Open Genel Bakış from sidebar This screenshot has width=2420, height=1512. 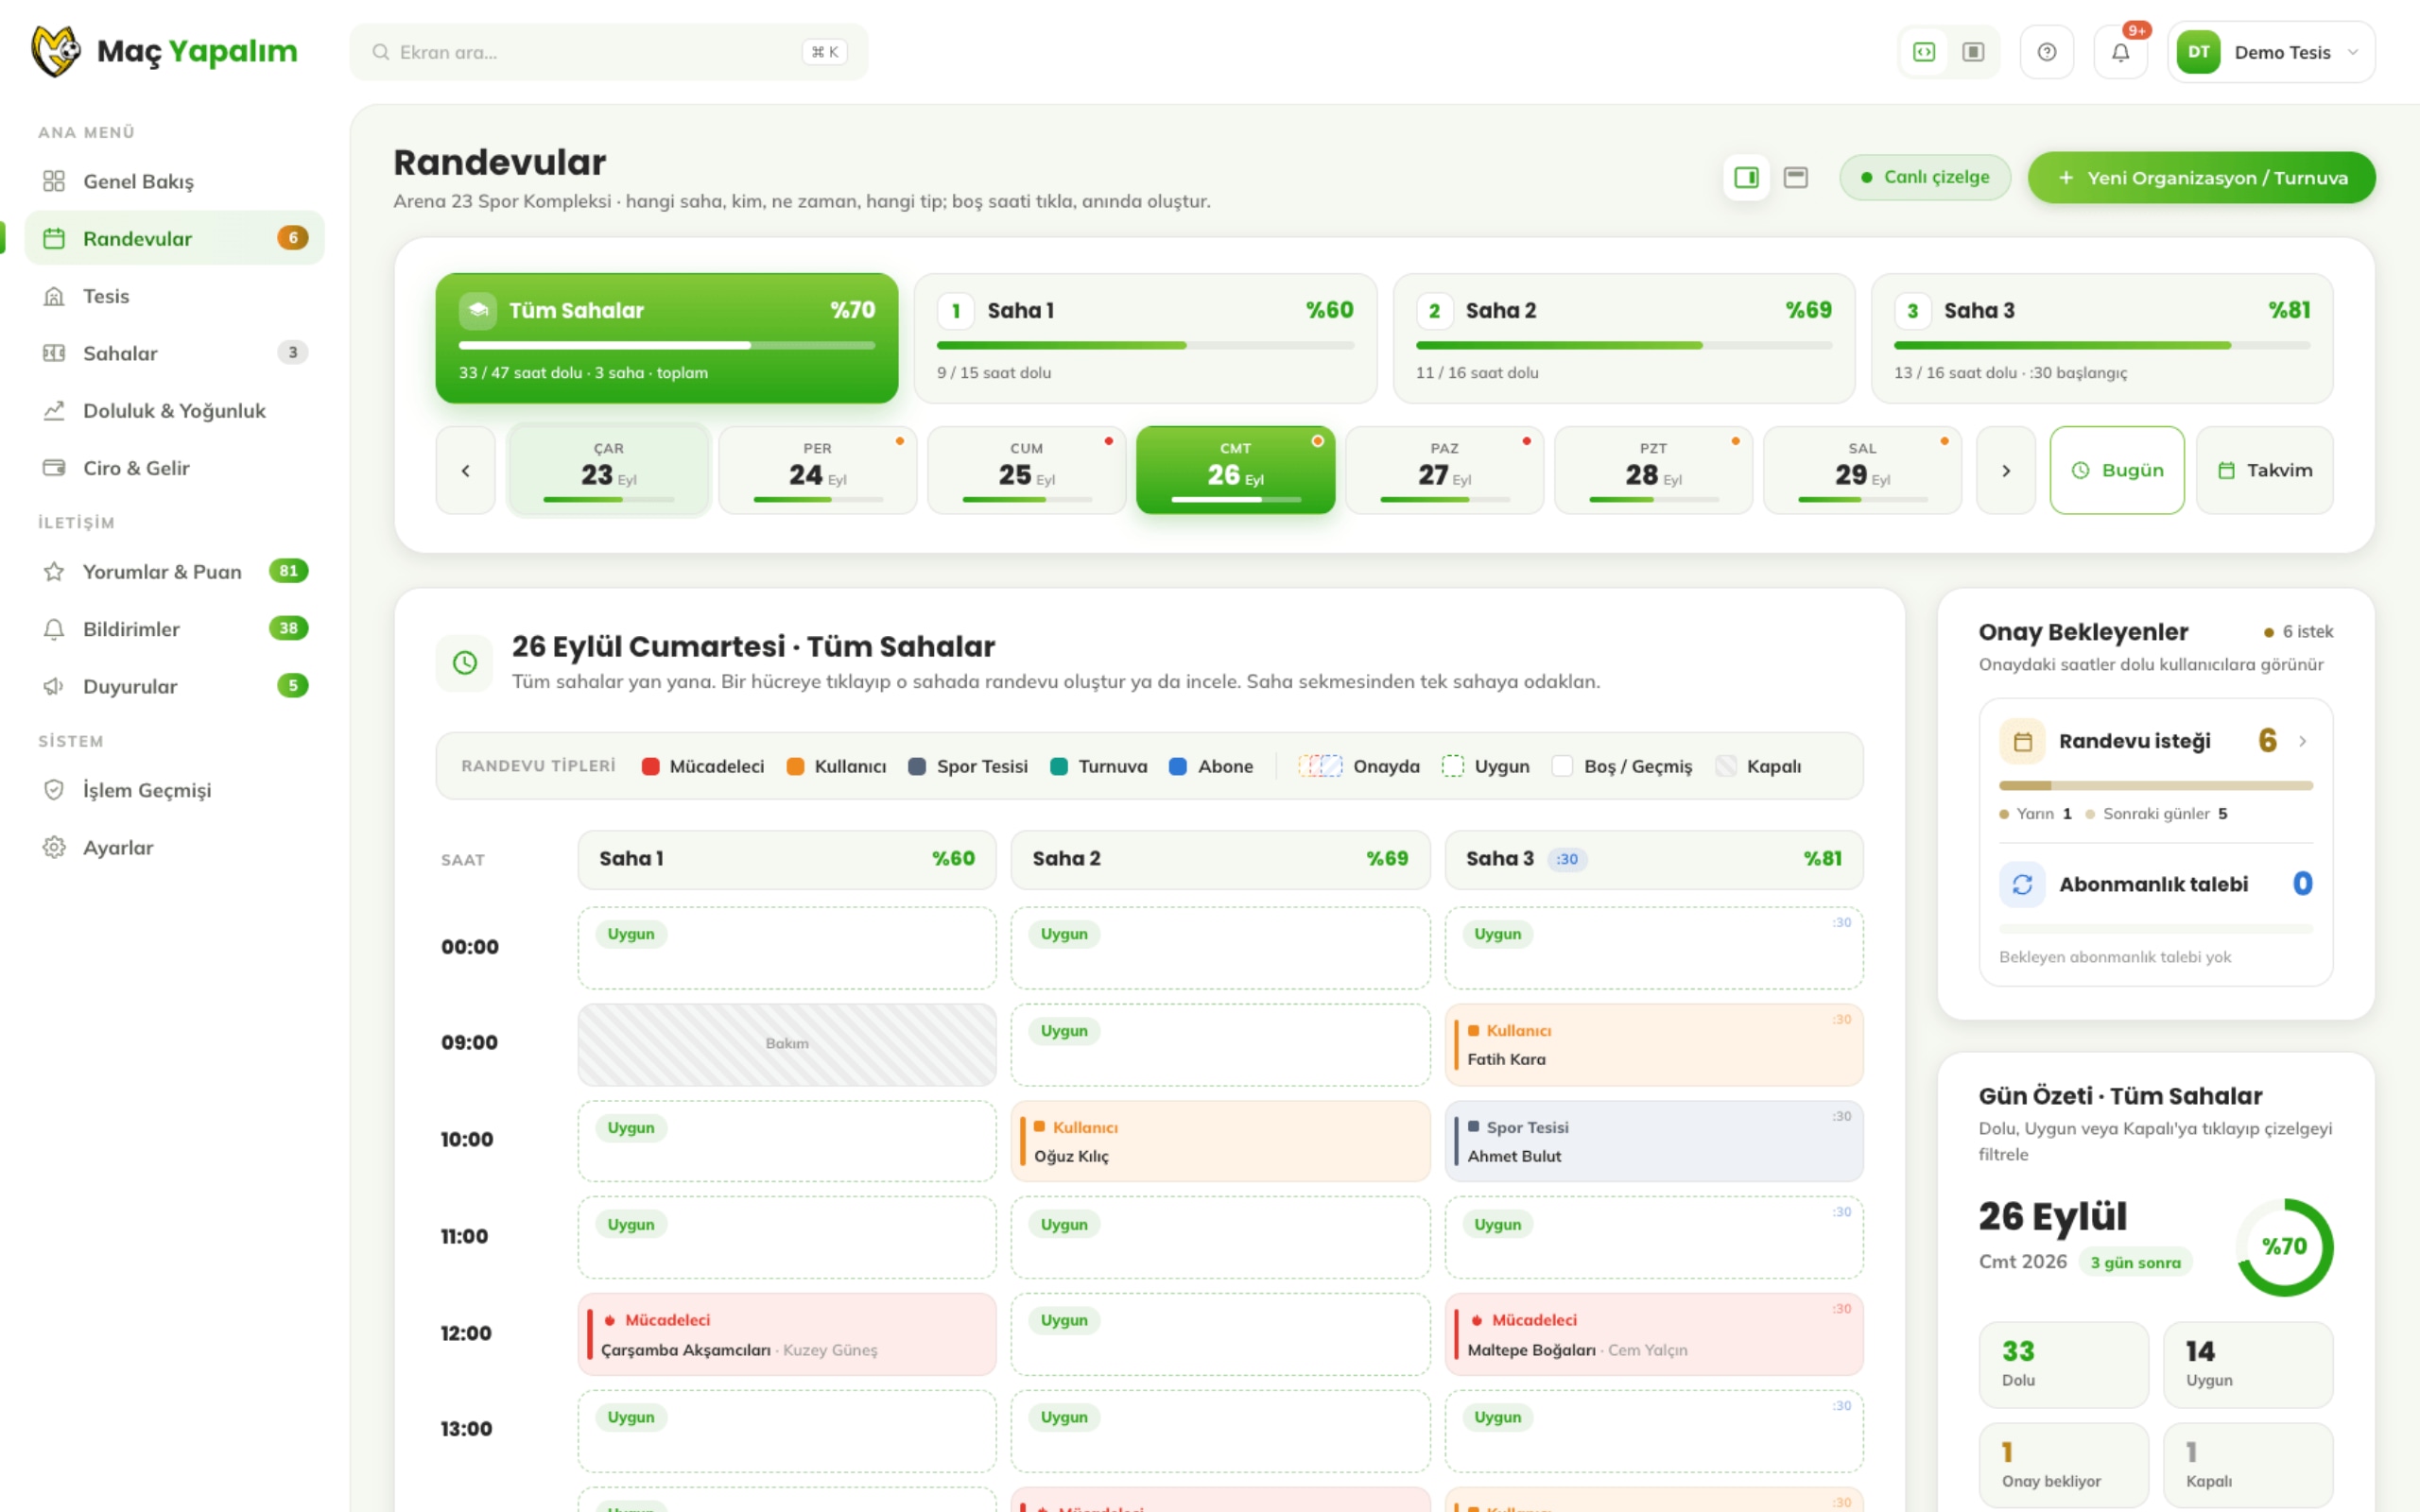174,181
